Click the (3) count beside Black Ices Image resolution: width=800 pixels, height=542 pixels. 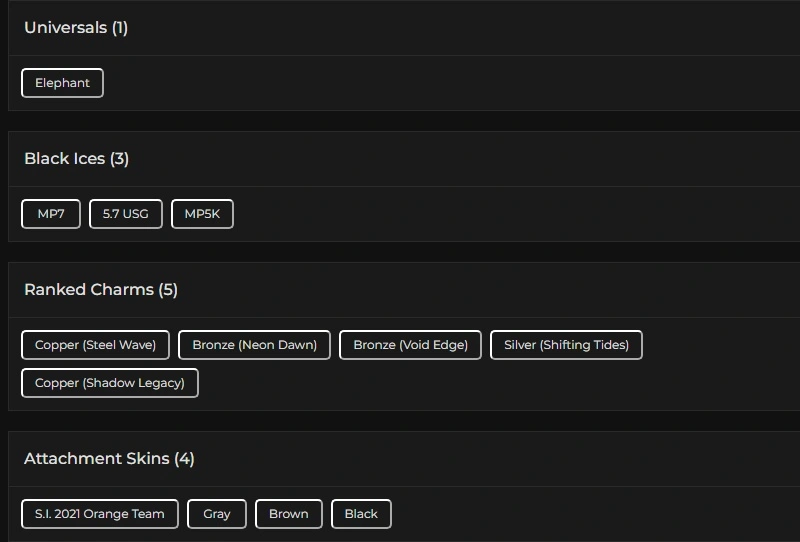[x=120, y=159]
